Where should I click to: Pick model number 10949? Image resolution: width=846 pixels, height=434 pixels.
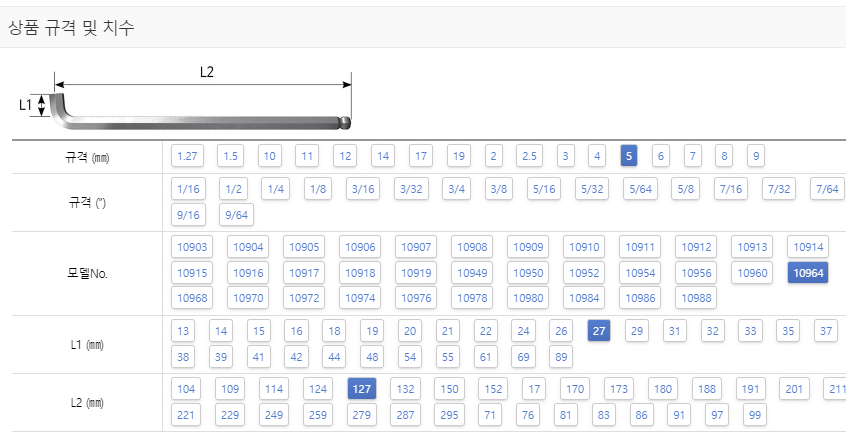click(x=472, y=273)
